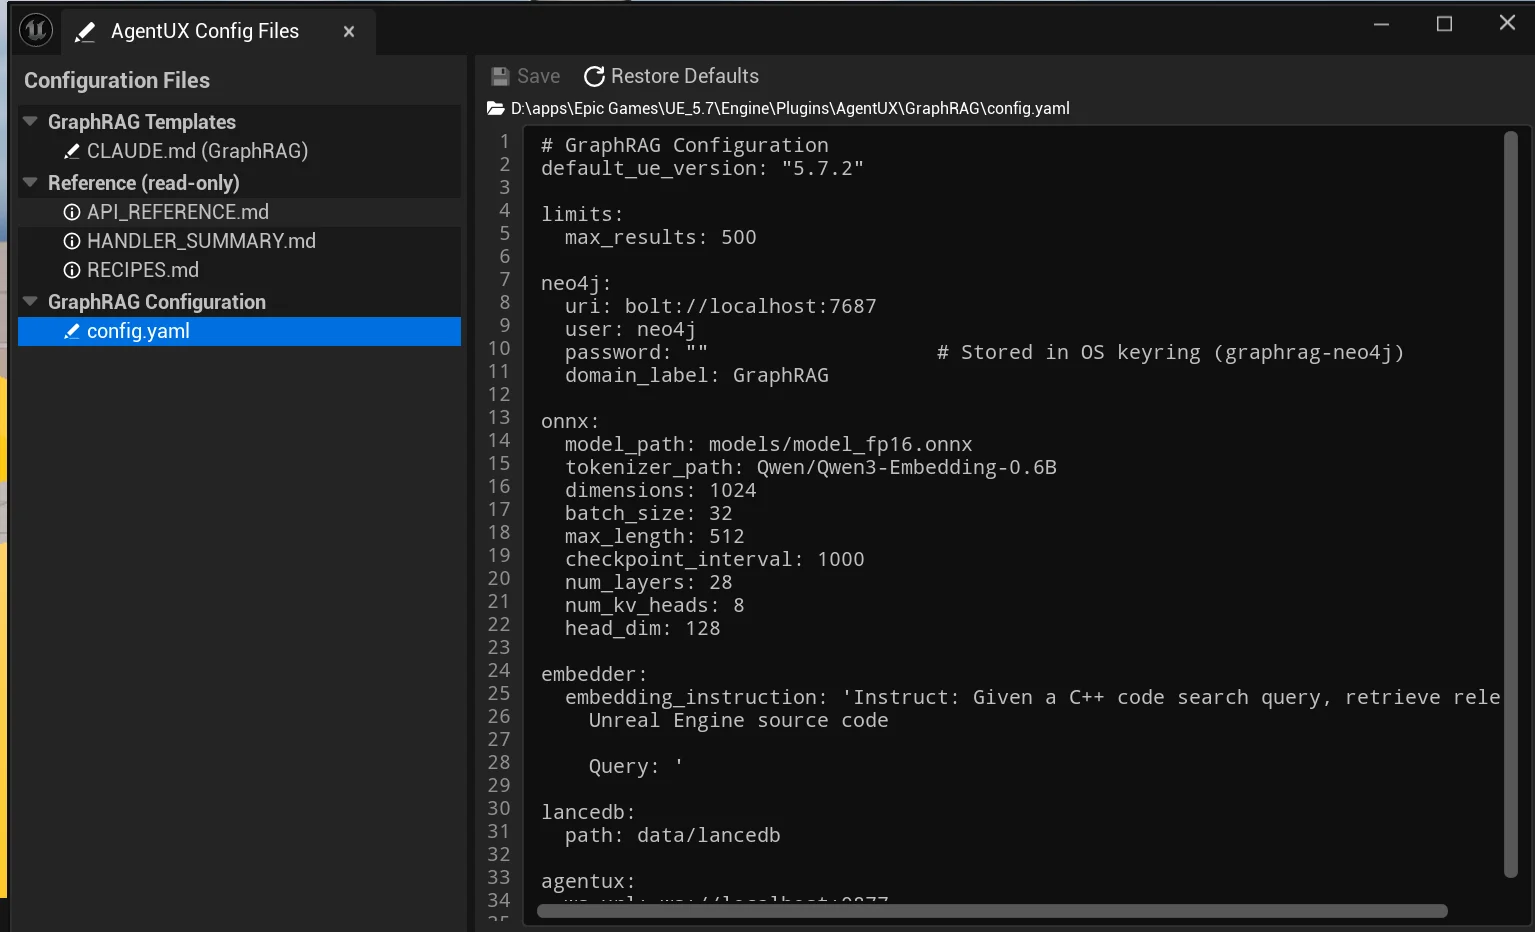Collapse the GraphRAG Configuration section
The image size is (1535, 932).
point(30,301)
